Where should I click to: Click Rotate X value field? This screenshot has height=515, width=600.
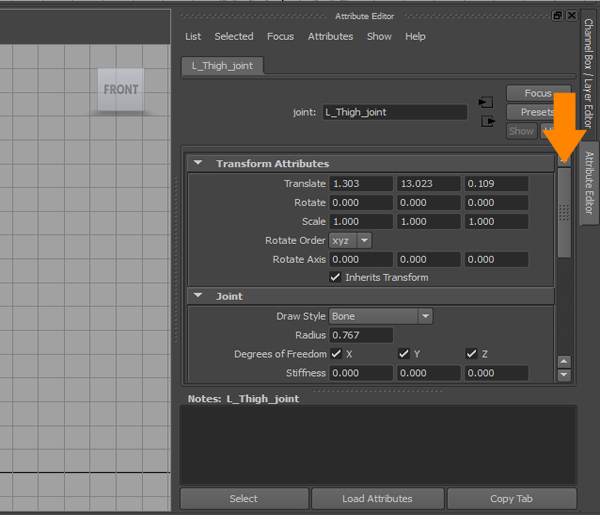(361, 202)
